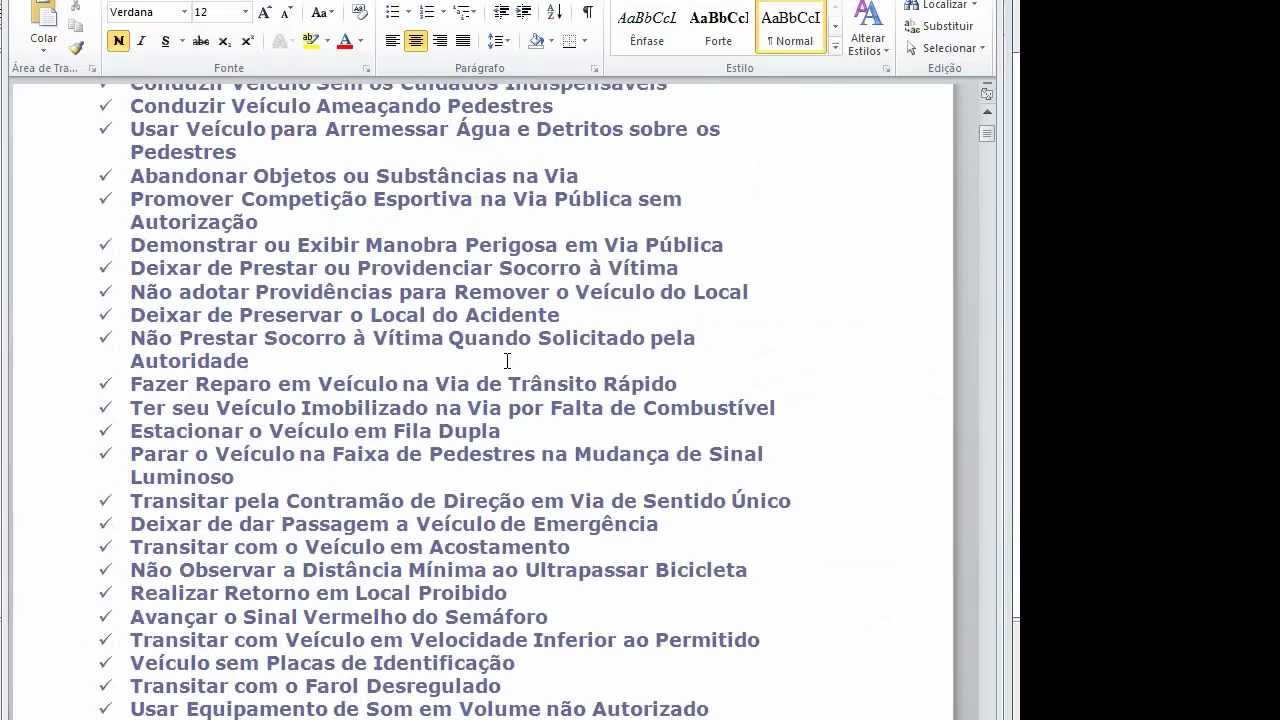
Task: Open the highlight color dropdown arrow
Action: click(326, 41)
